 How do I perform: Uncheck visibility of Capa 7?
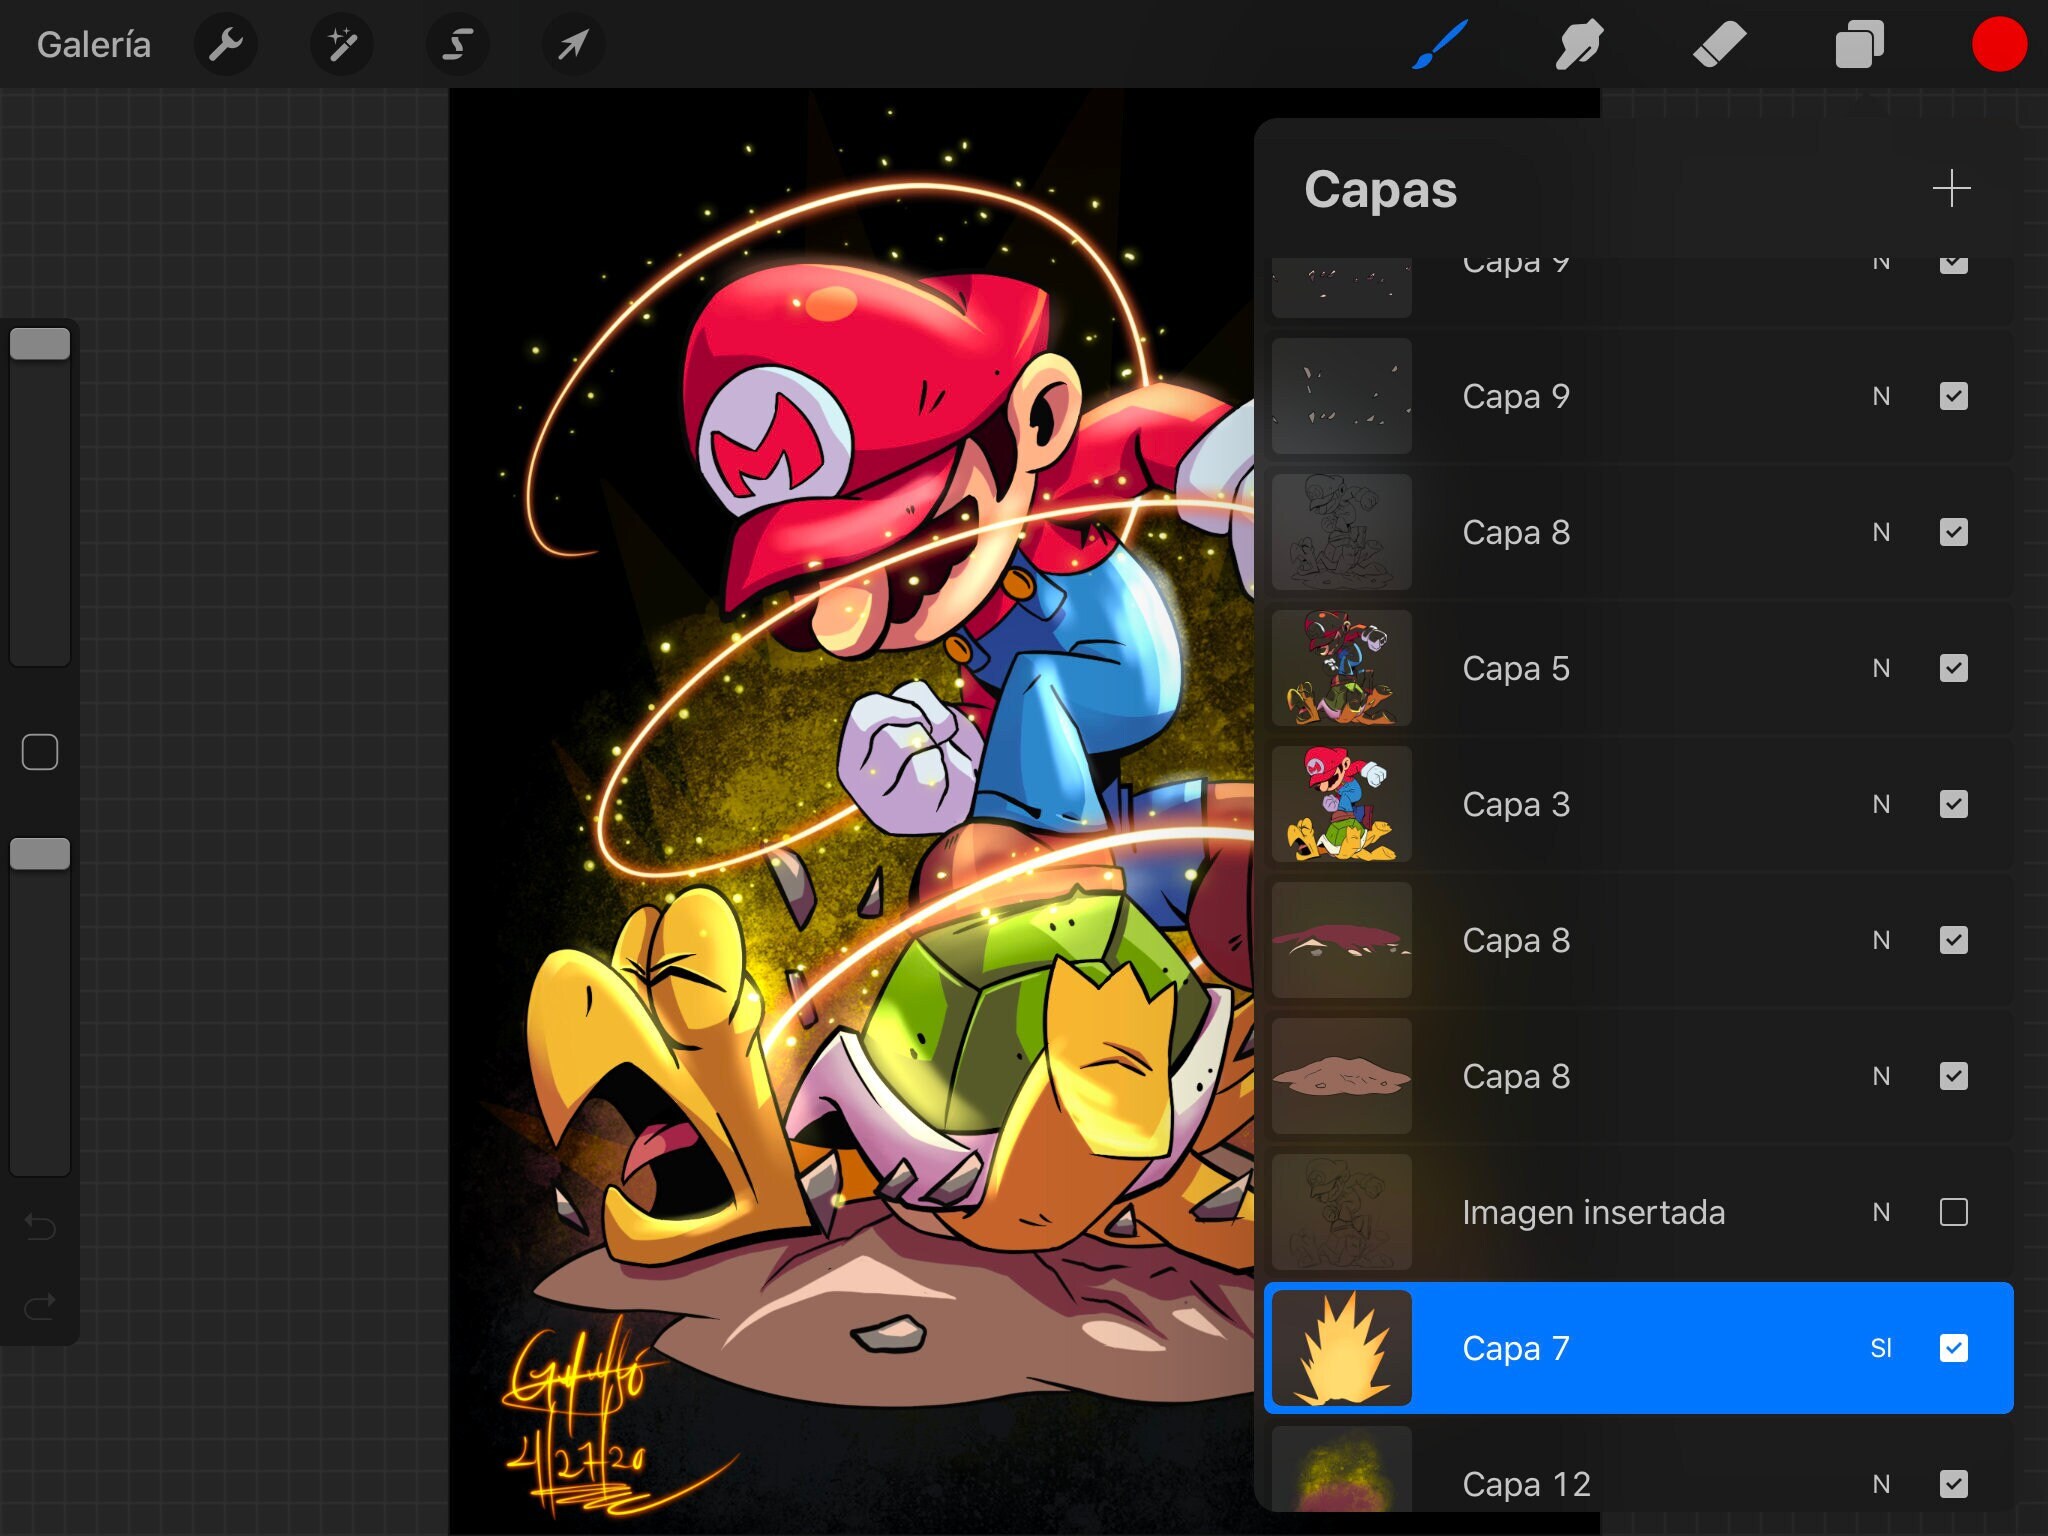(1953, 1348)
